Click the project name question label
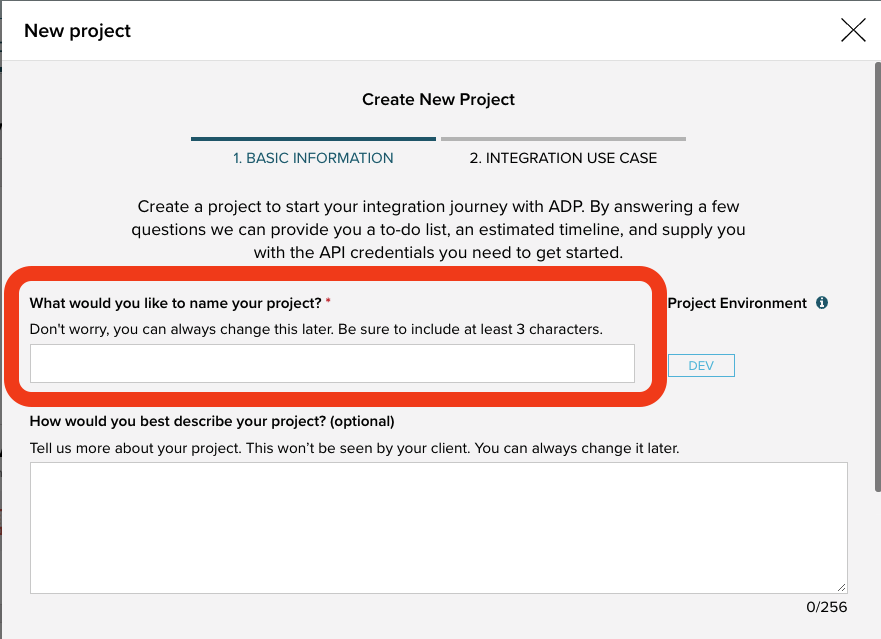Viewport: 881px width, 639px height. [x=175, y=302]
